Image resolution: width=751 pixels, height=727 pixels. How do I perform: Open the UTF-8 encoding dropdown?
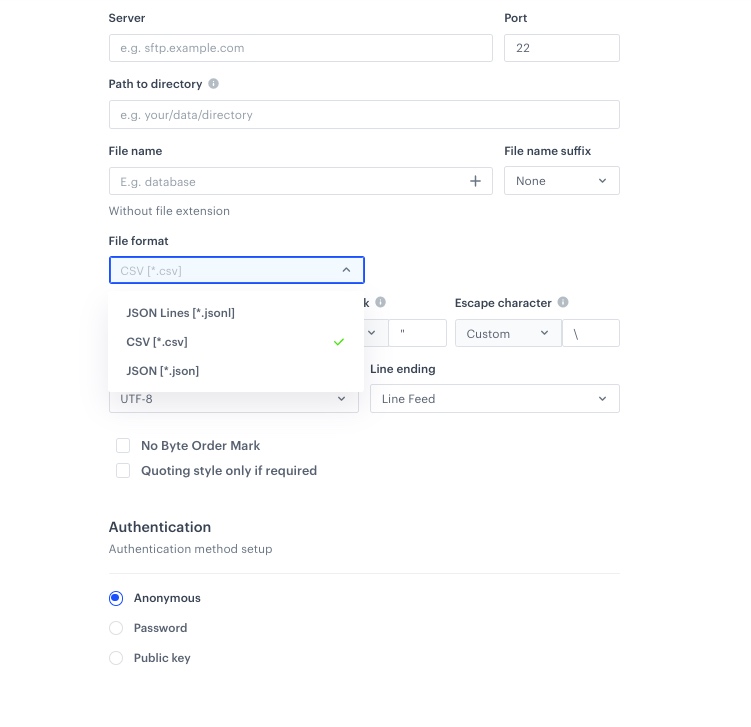pos(233,399)
